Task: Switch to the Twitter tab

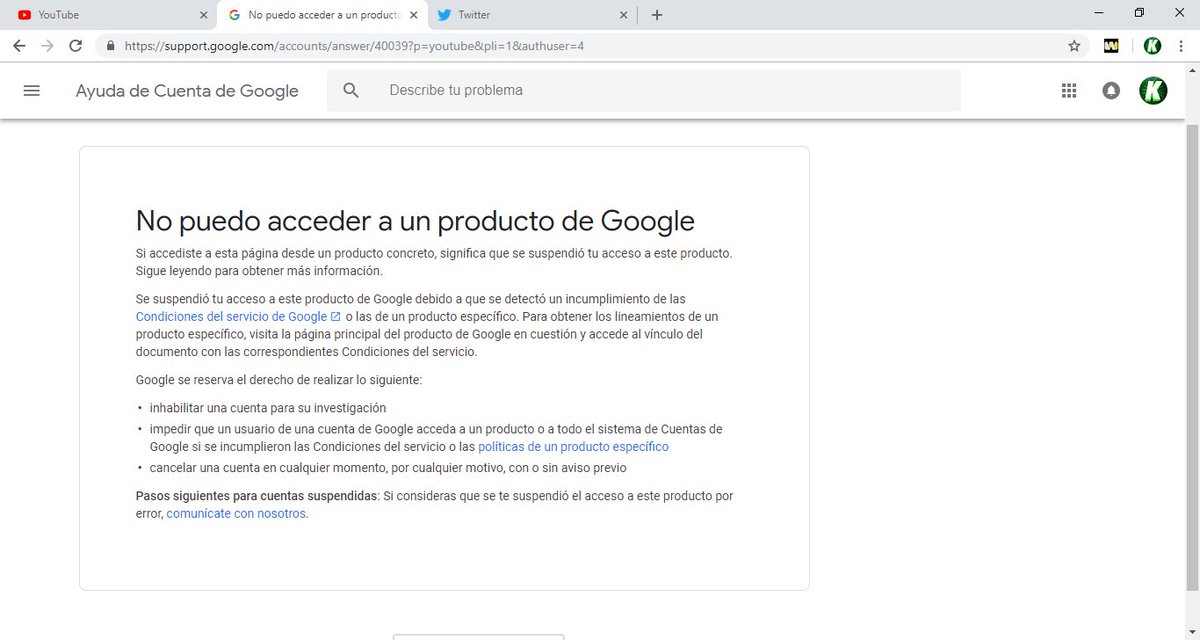Action: click(x=534, y=15)
